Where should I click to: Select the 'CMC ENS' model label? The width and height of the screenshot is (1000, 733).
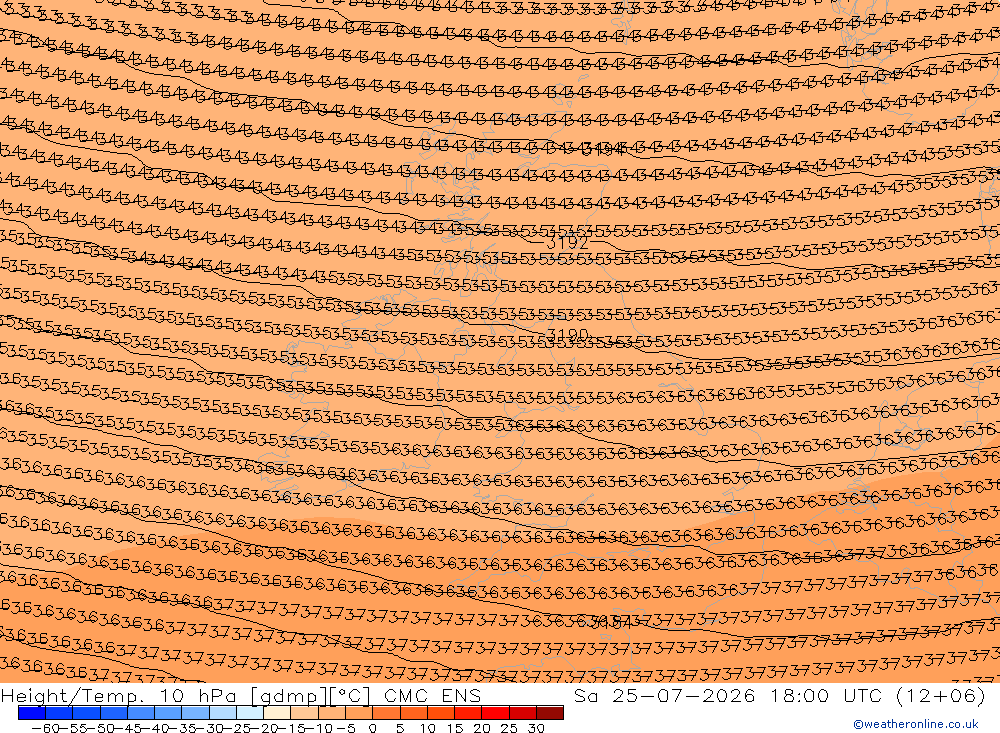coord(432,696)
